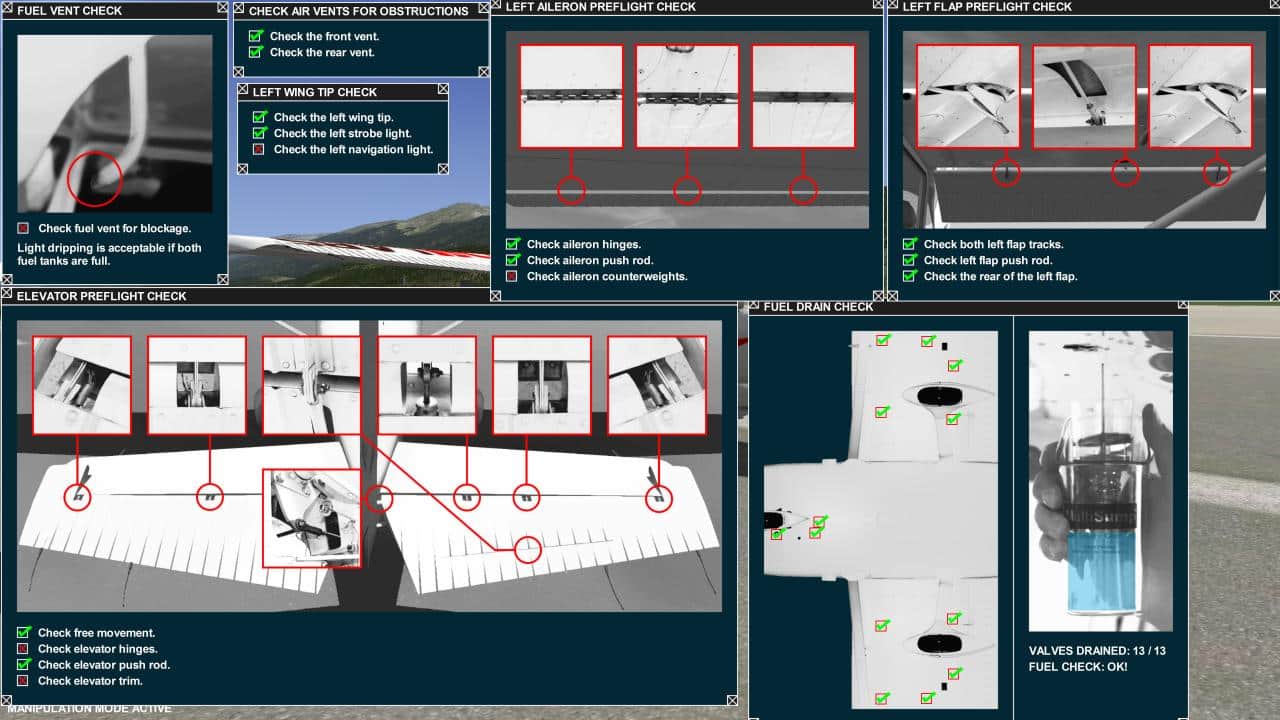Toggle Check the rear of the left flap
1280x720 pixels.
909,276
